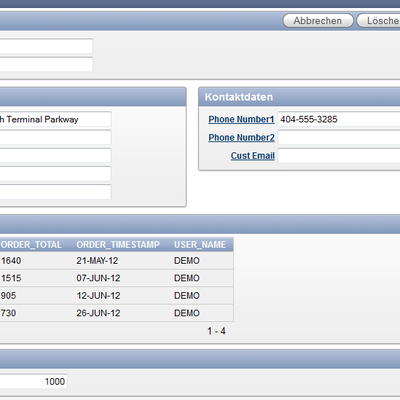This screenshot has height=400, width=400.
Task: Select the 21-MAY-12 order row
Action: point(117,261)
